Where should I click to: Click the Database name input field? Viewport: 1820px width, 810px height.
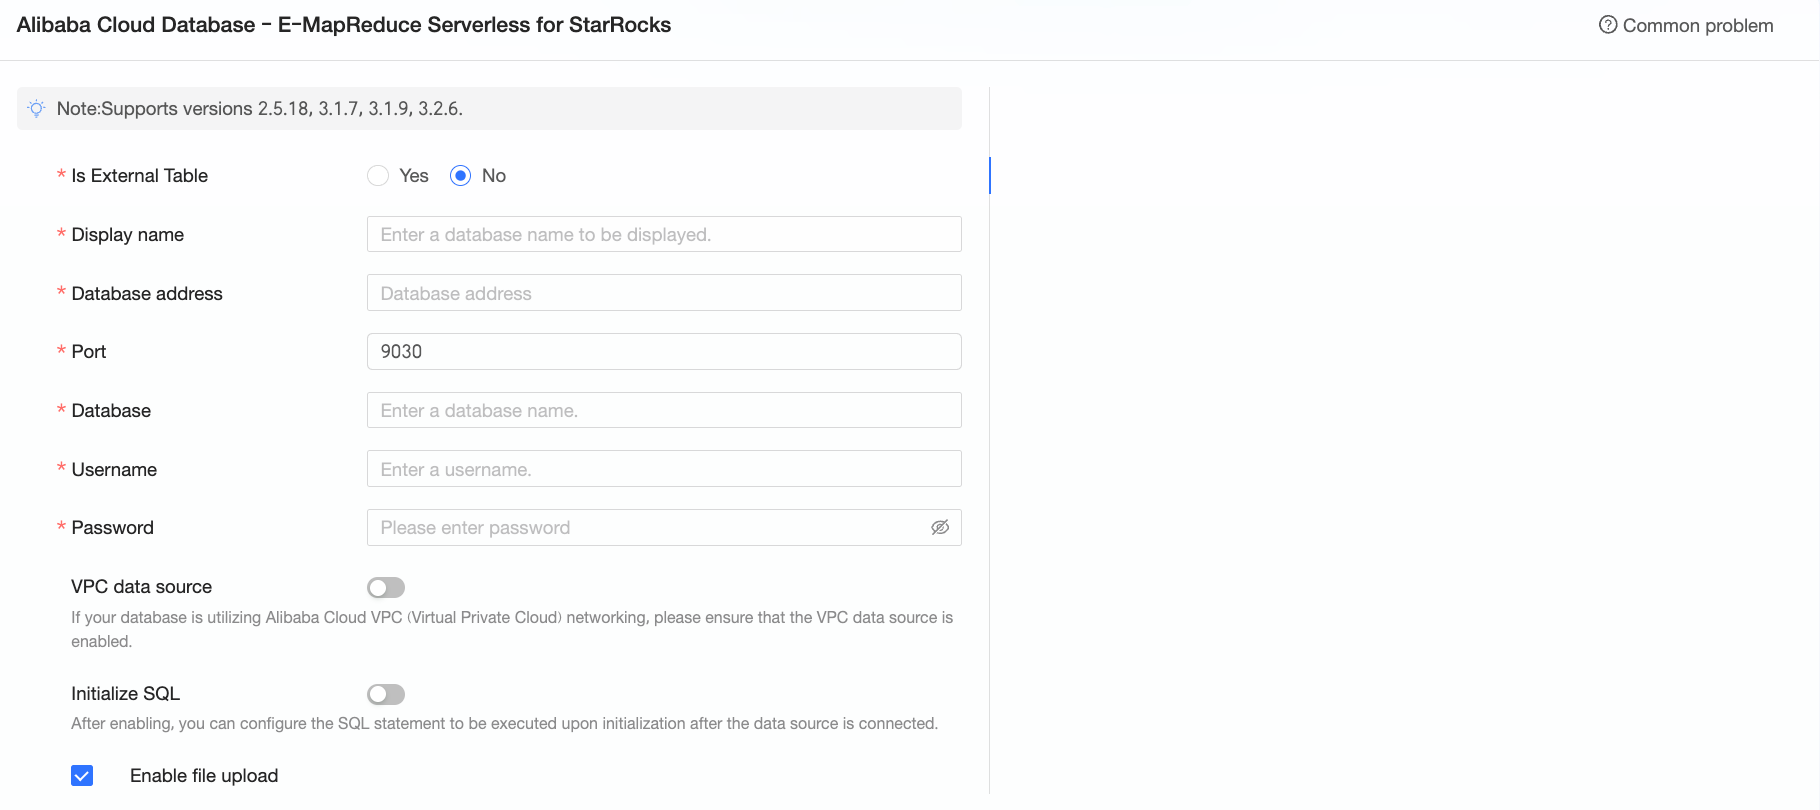(x=664, y=410)
